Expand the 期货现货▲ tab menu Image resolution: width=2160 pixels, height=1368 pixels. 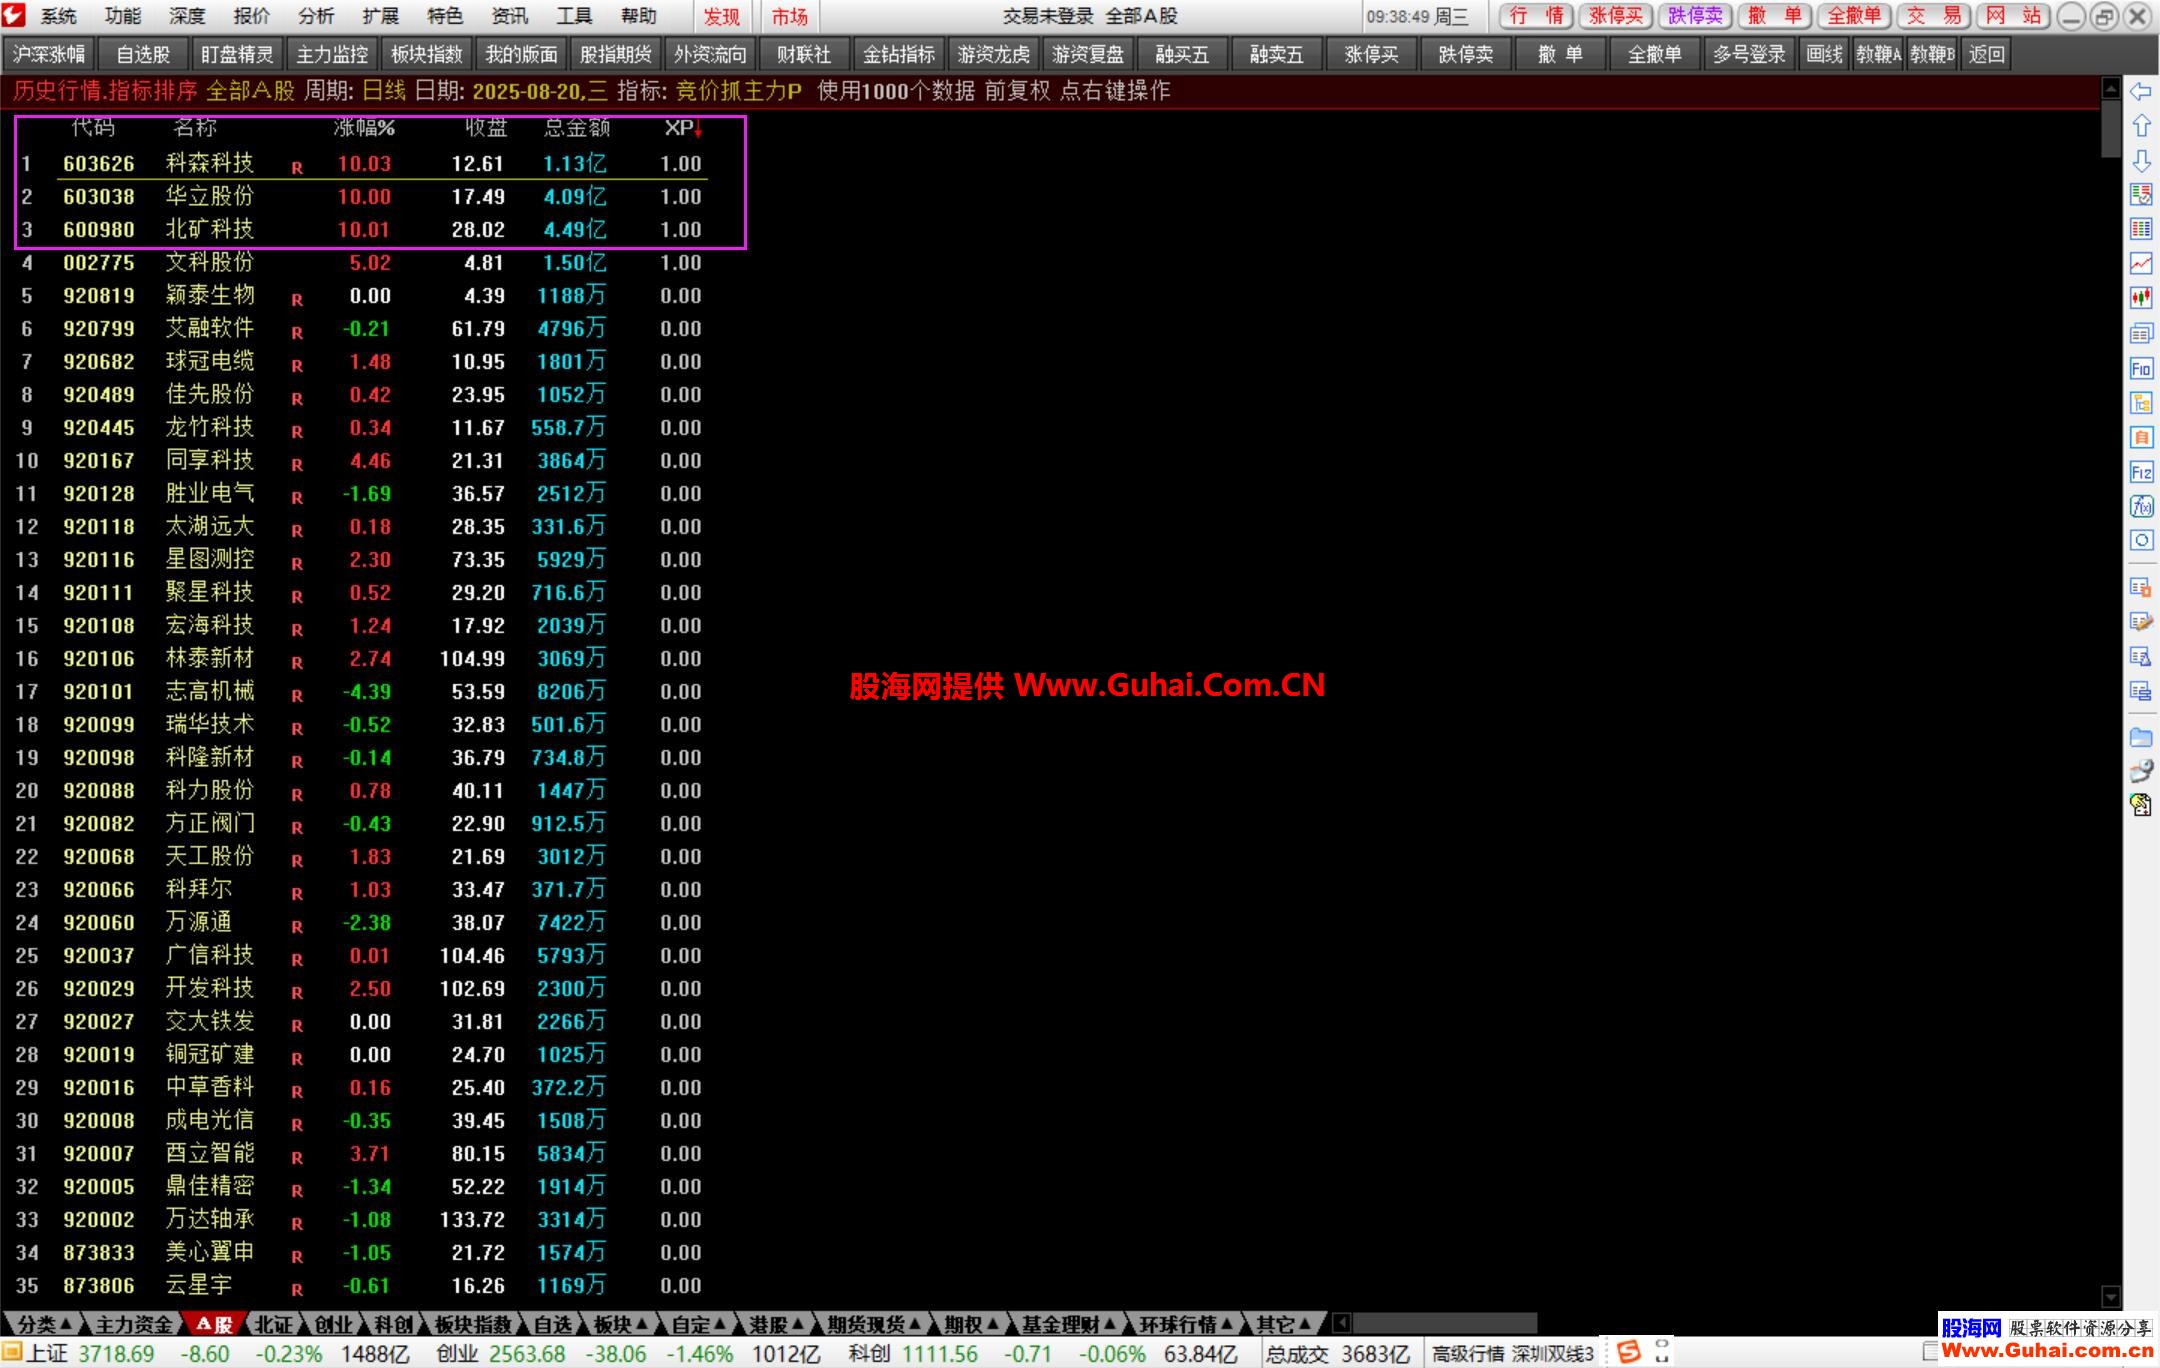[873, 1324]
